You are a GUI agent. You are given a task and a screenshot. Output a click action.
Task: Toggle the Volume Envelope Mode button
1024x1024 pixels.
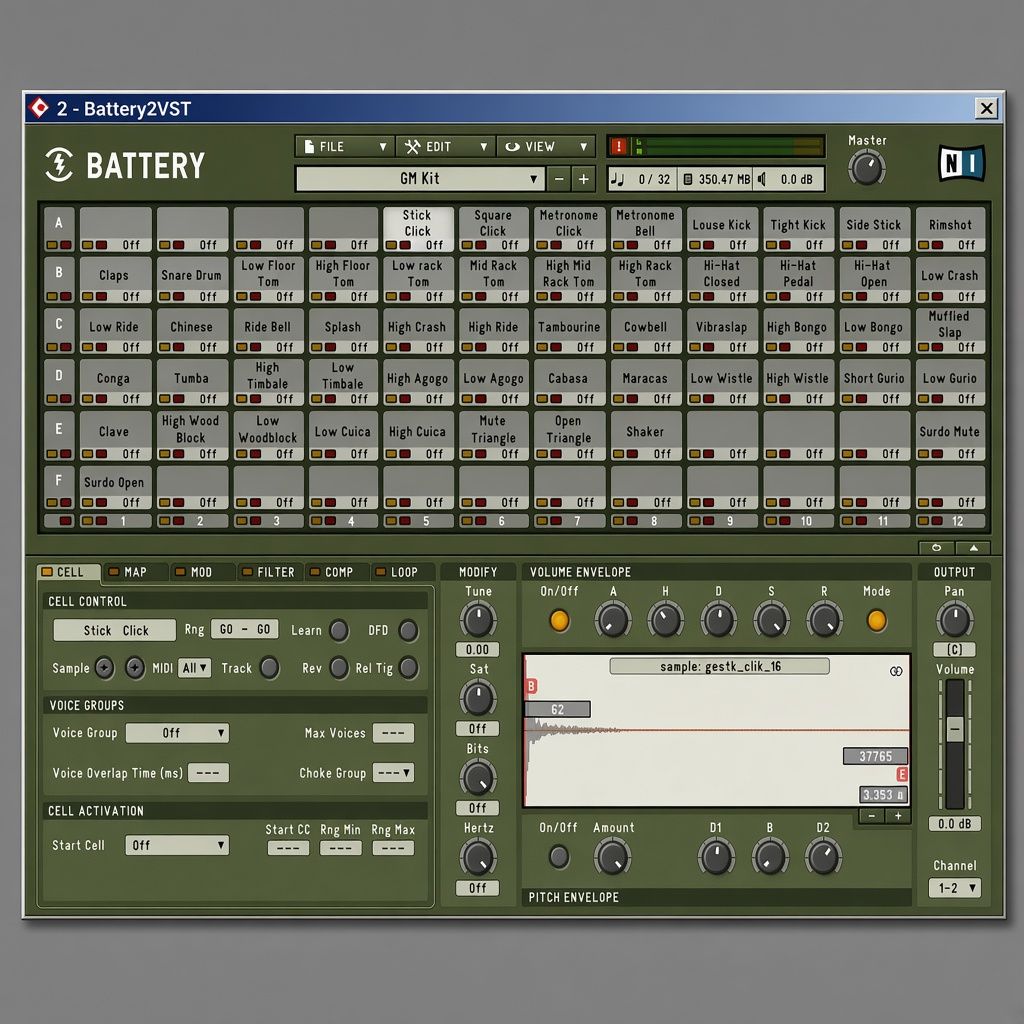[x=876, y=620]
